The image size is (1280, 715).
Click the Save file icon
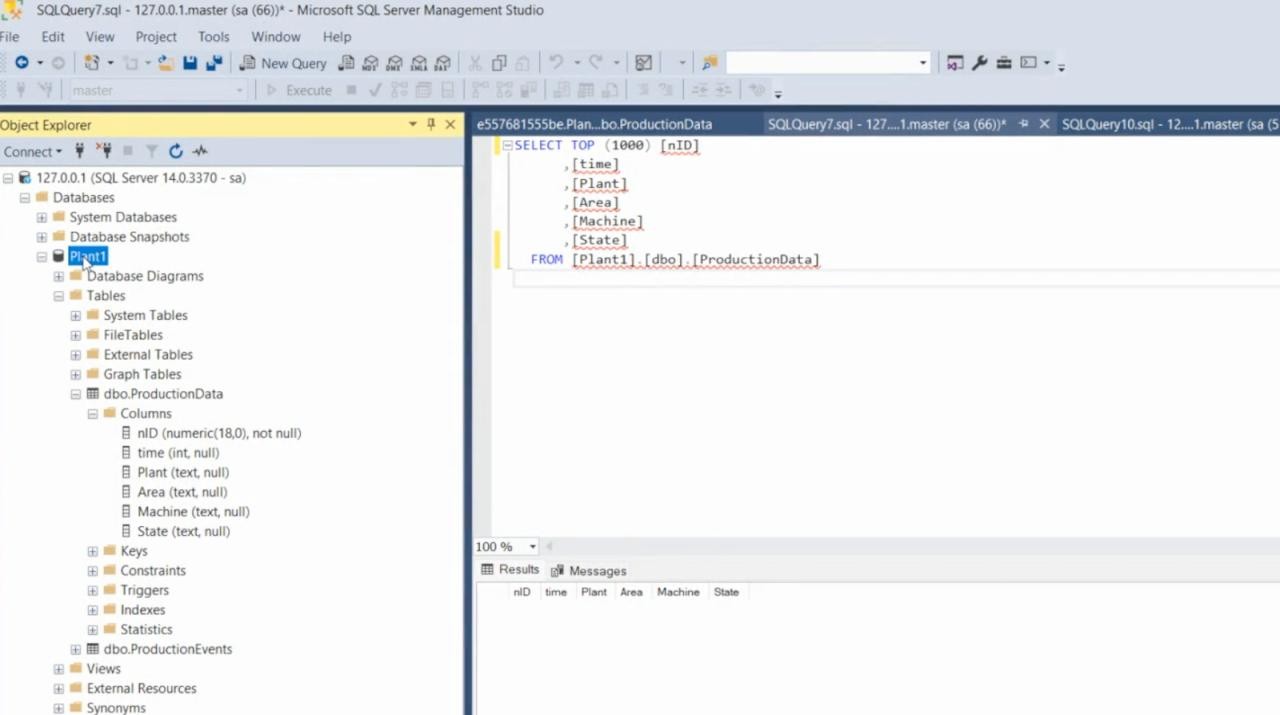[x=190, y=63]
